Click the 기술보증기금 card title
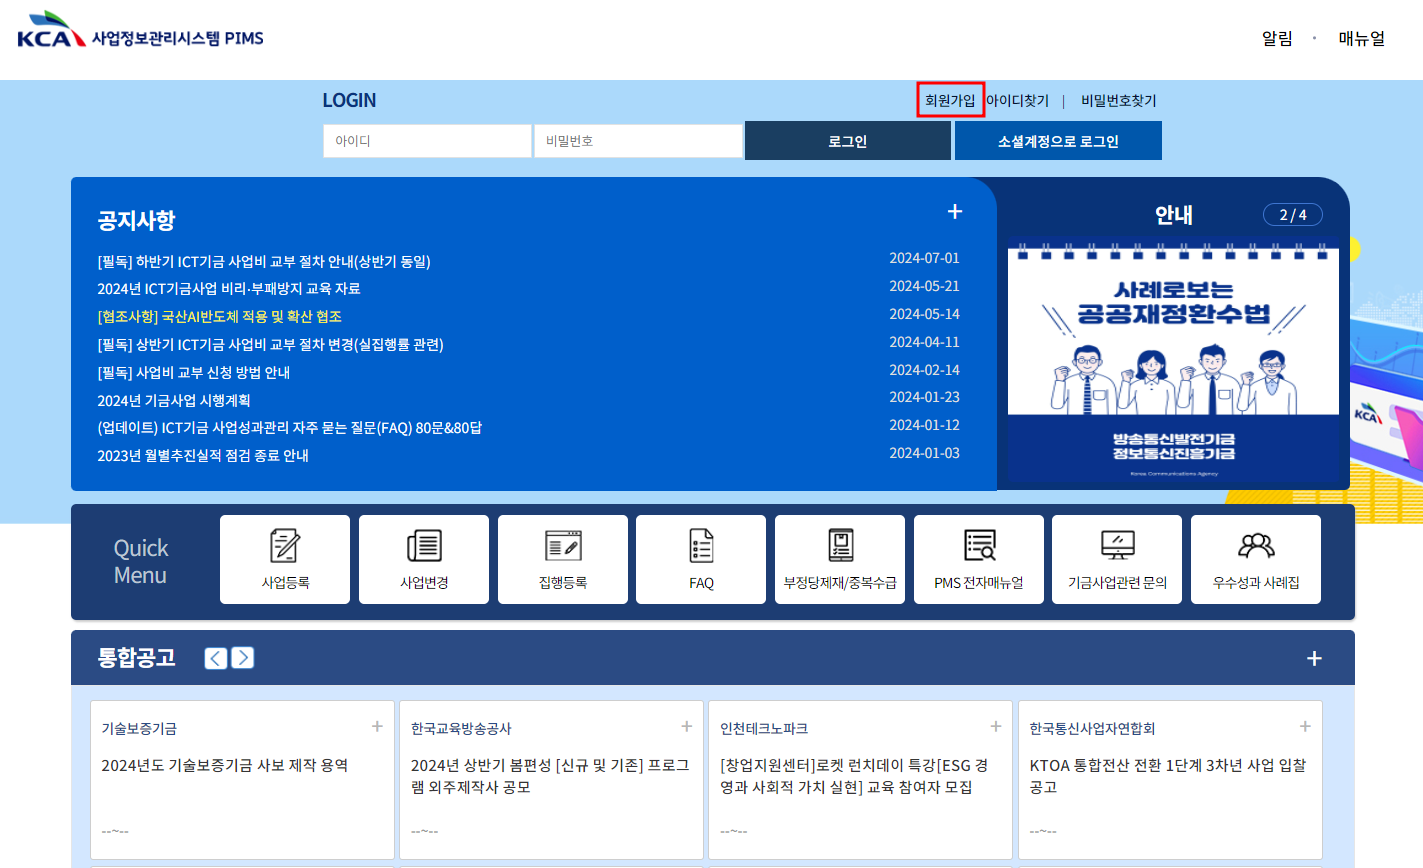Viewport: 1423px width, 868px height. click(x=139, y=729)
